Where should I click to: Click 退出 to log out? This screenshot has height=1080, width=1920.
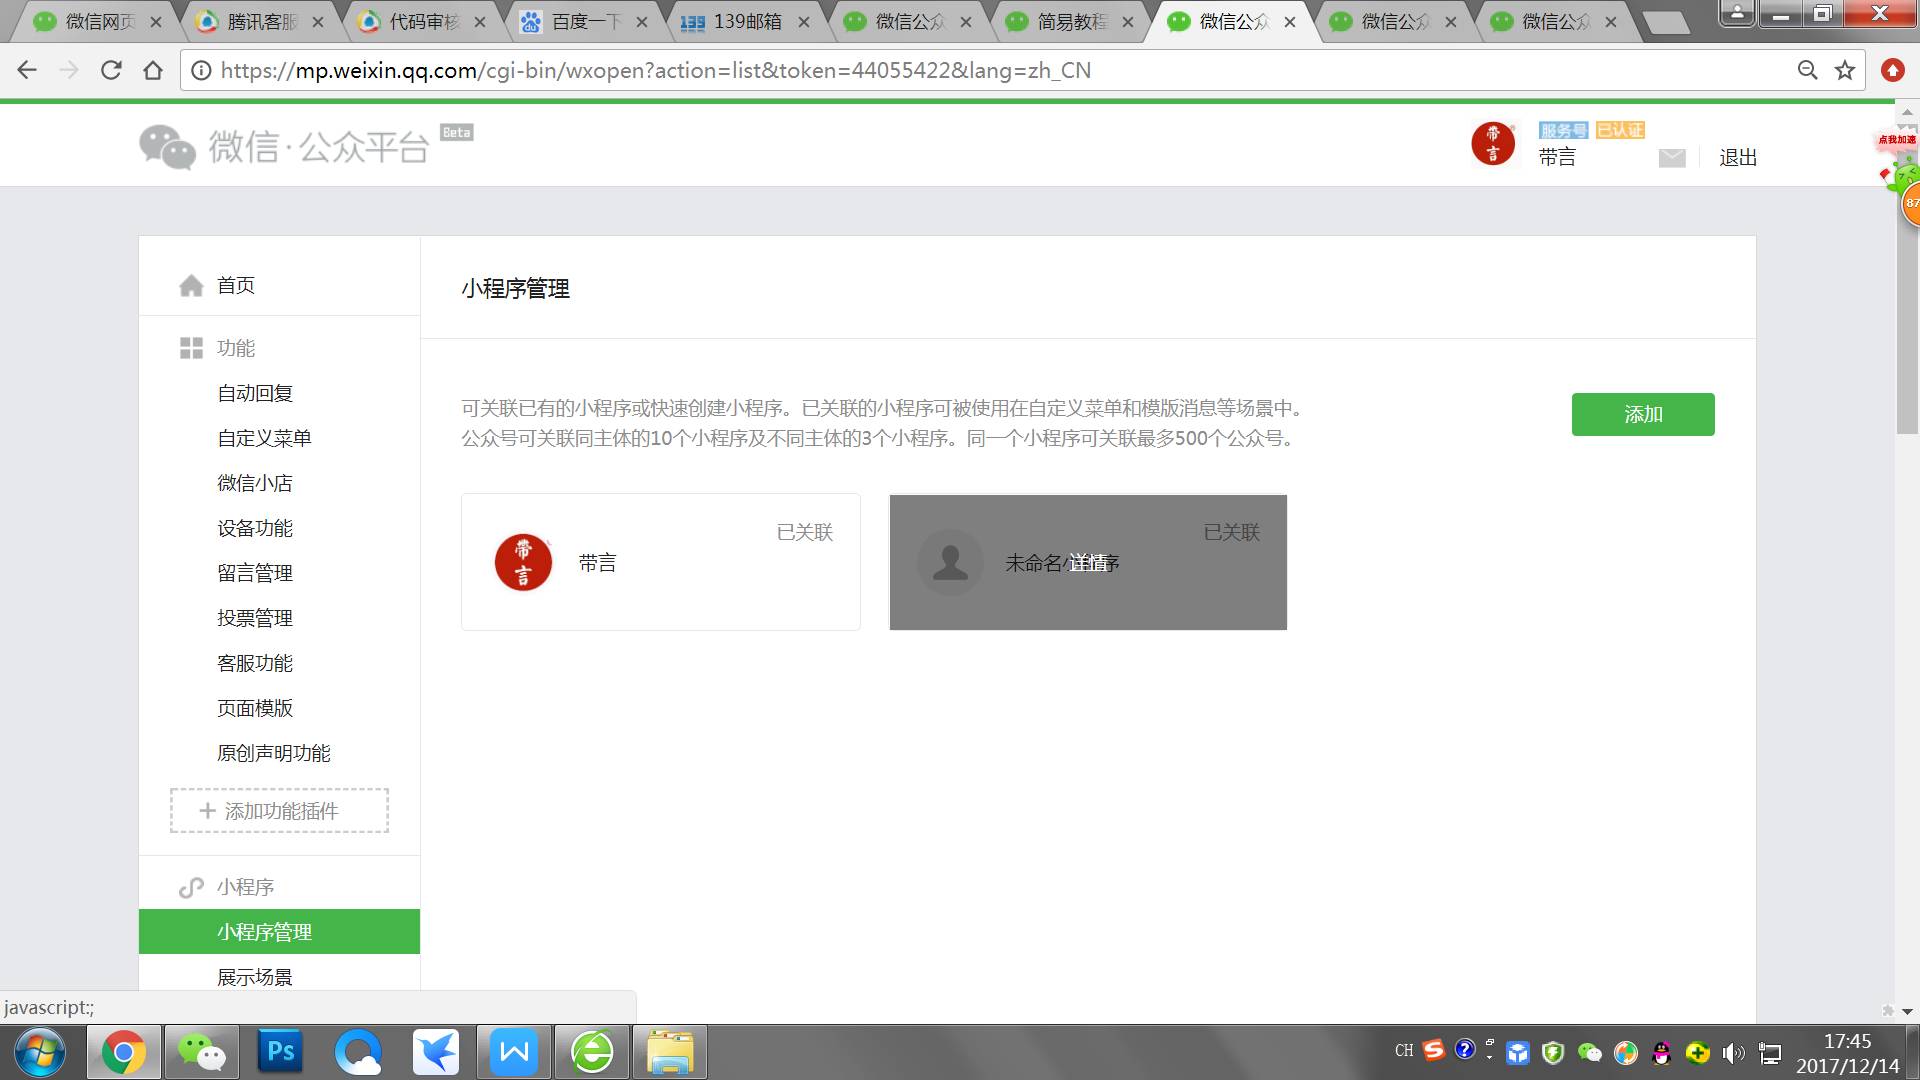tap(1738, 158)
